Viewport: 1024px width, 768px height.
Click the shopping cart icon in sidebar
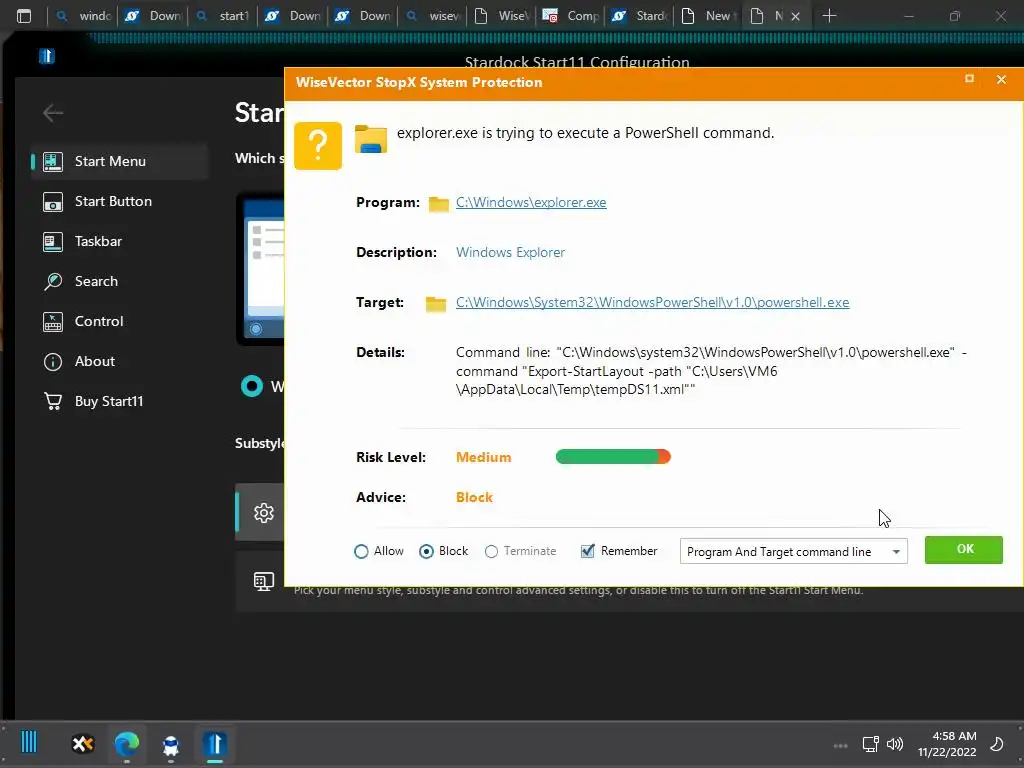[x=53, y=401]
